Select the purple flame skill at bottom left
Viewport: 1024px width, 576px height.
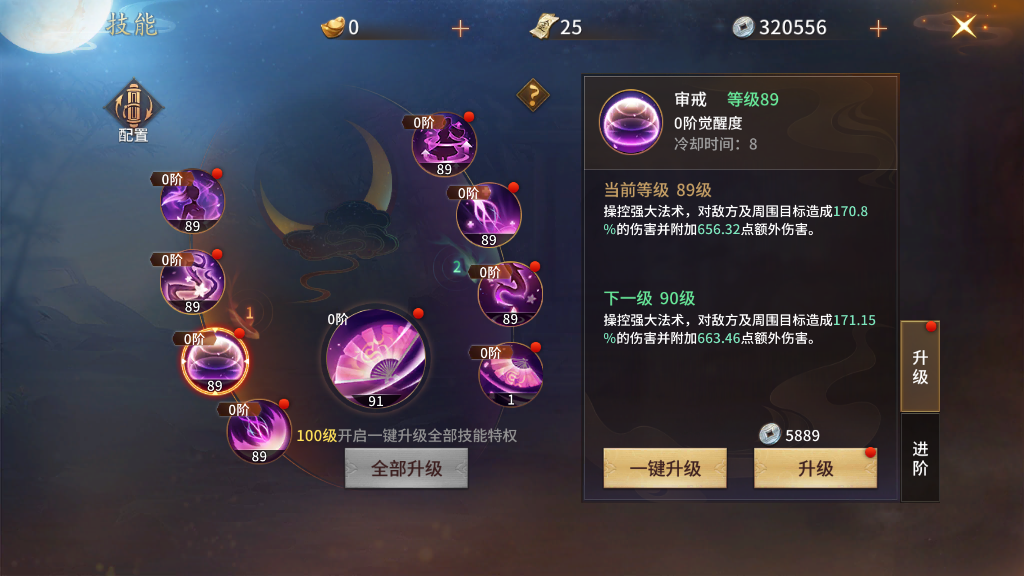[259, 432]
